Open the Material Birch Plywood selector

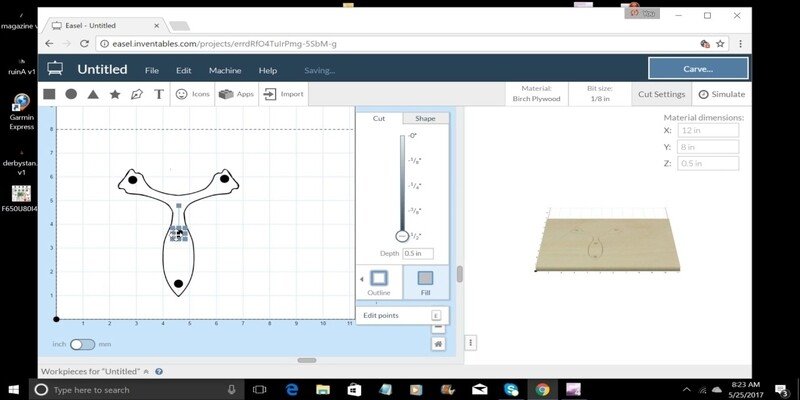(536, 94)
